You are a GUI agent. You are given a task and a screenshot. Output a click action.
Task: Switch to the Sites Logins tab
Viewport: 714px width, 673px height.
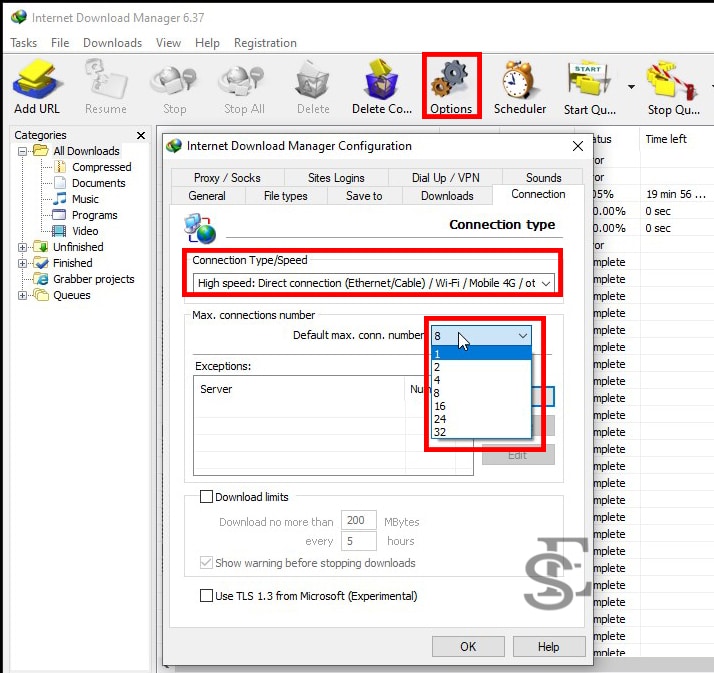pyautogui.click(x=336, y=178)
